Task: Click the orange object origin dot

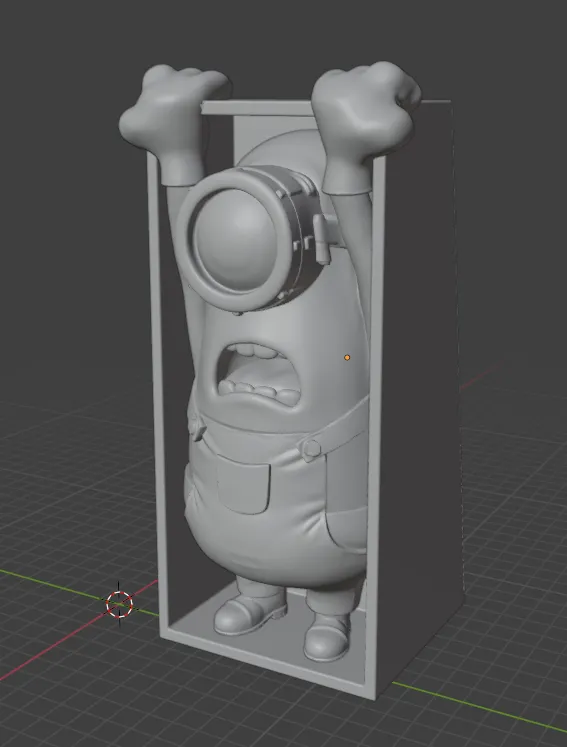Action: point(347,357)
